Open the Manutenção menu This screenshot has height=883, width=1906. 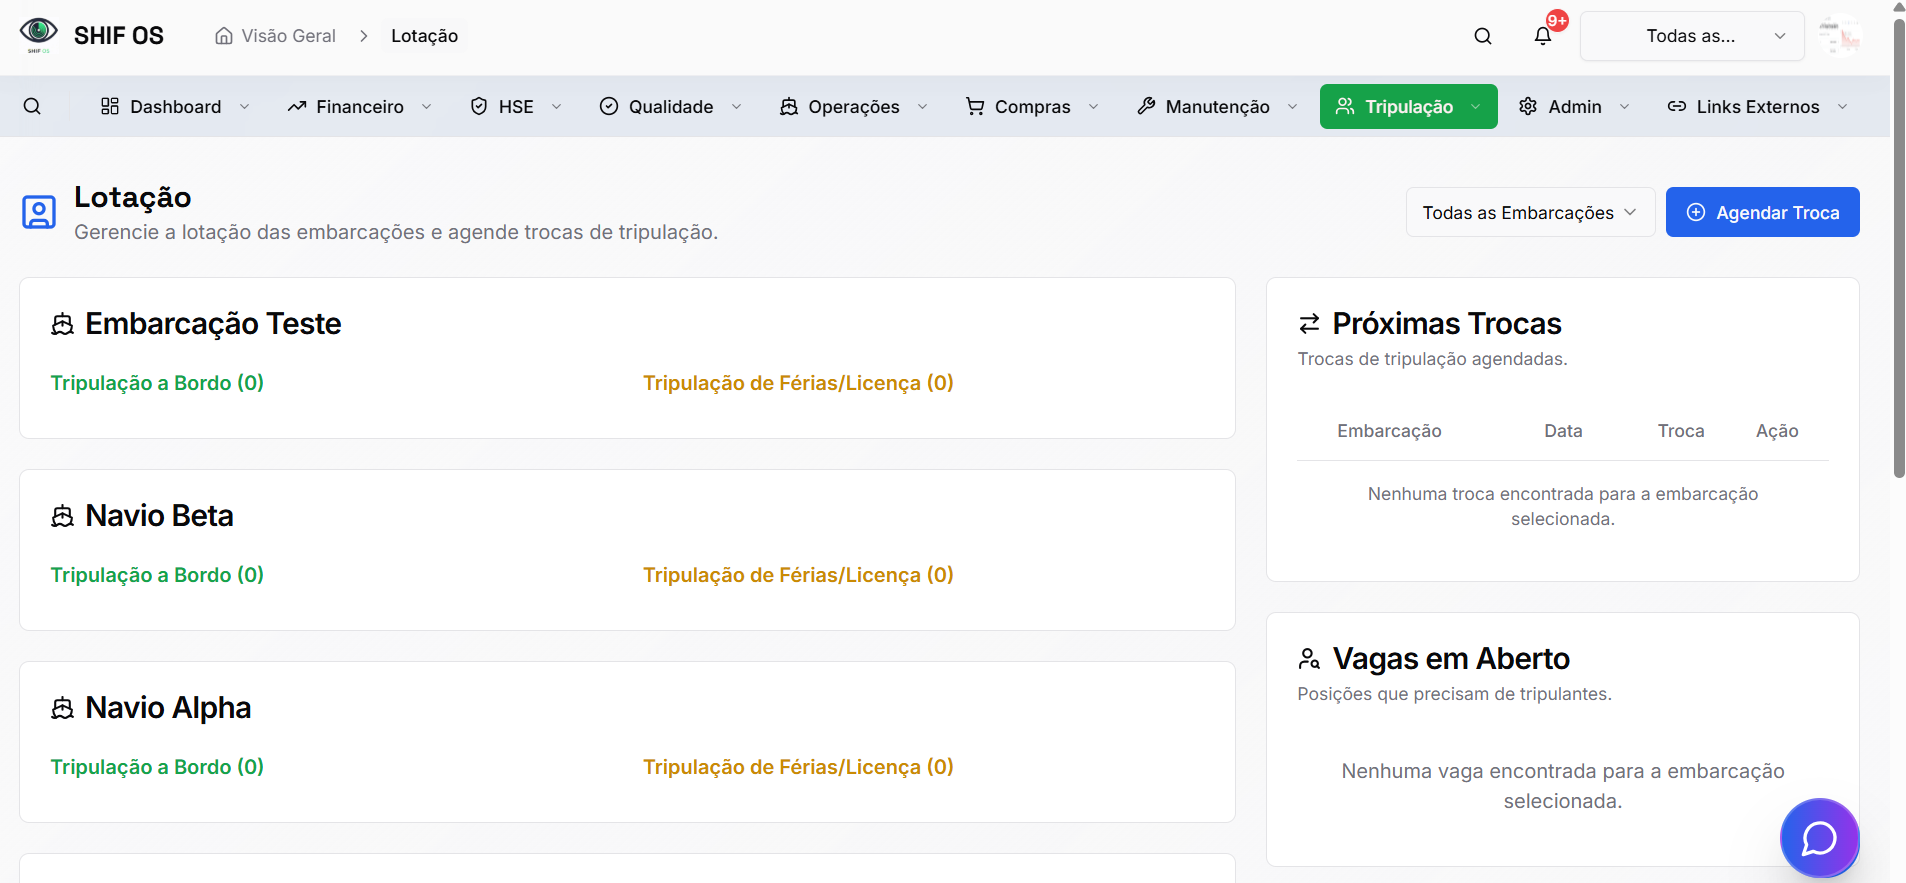(x=1216, y=106)
